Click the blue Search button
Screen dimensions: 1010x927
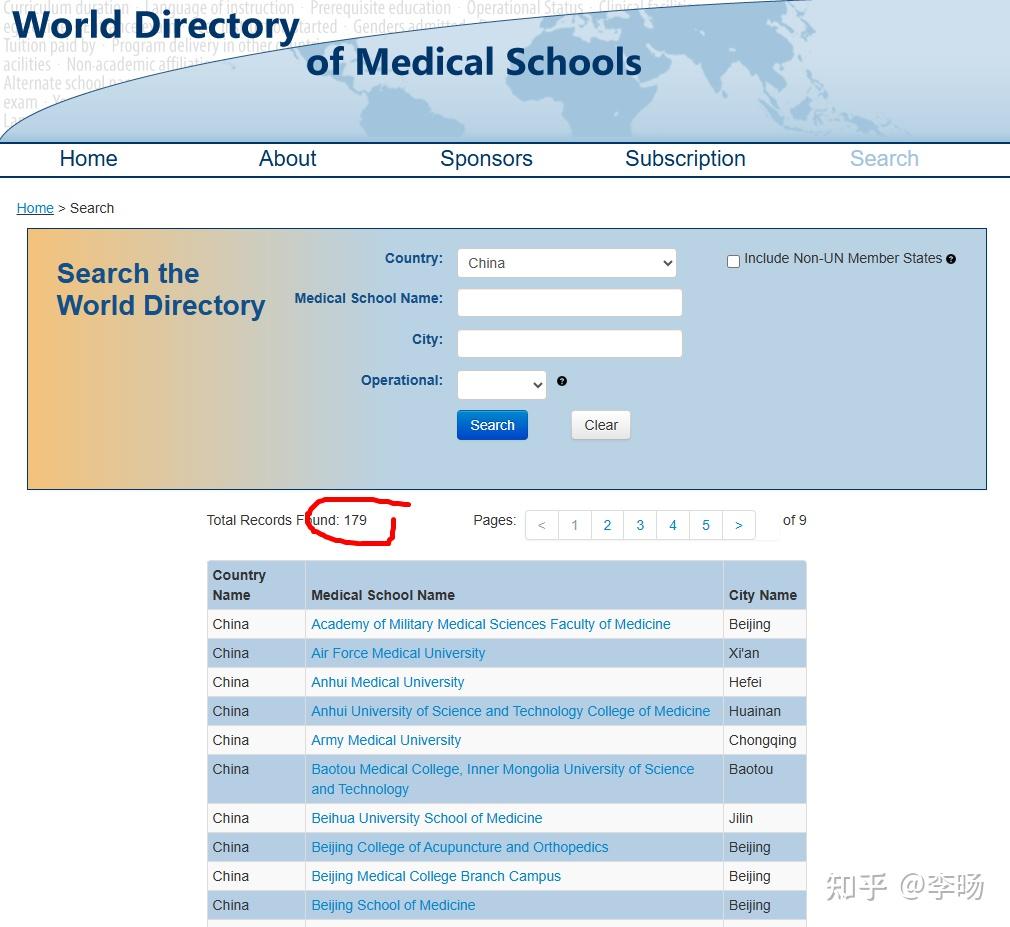coord(492,425)
